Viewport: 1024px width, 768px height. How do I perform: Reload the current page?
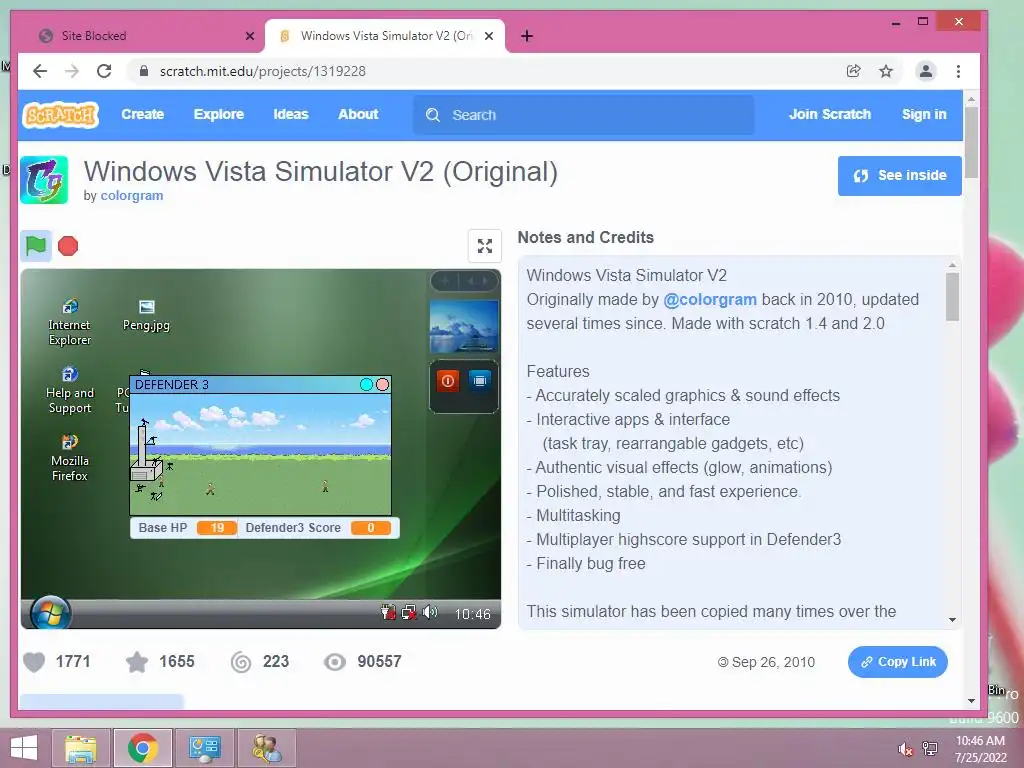coord(104,71)
